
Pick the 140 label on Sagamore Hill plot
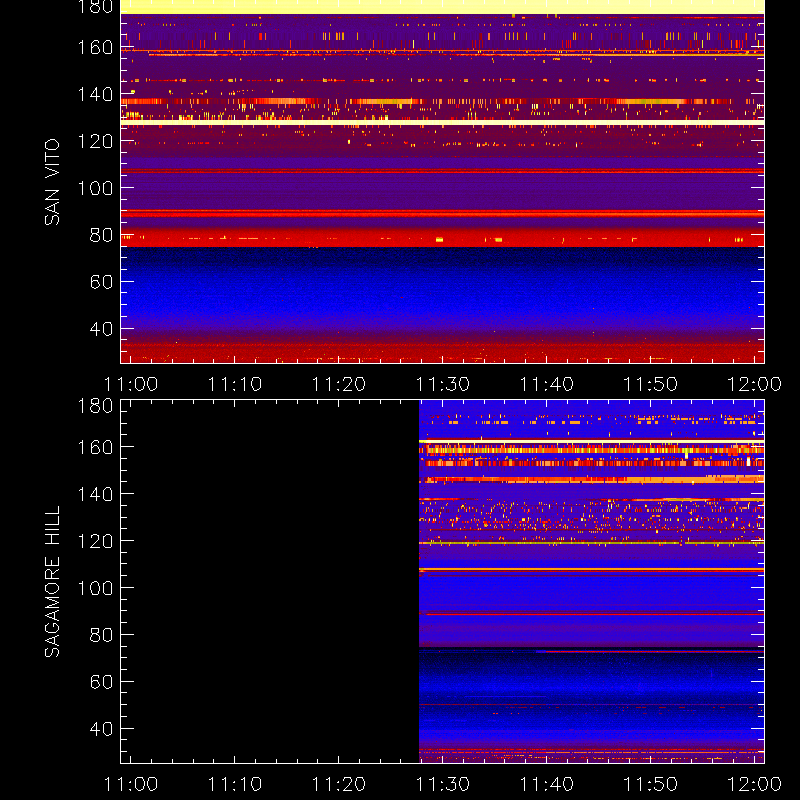95,494
